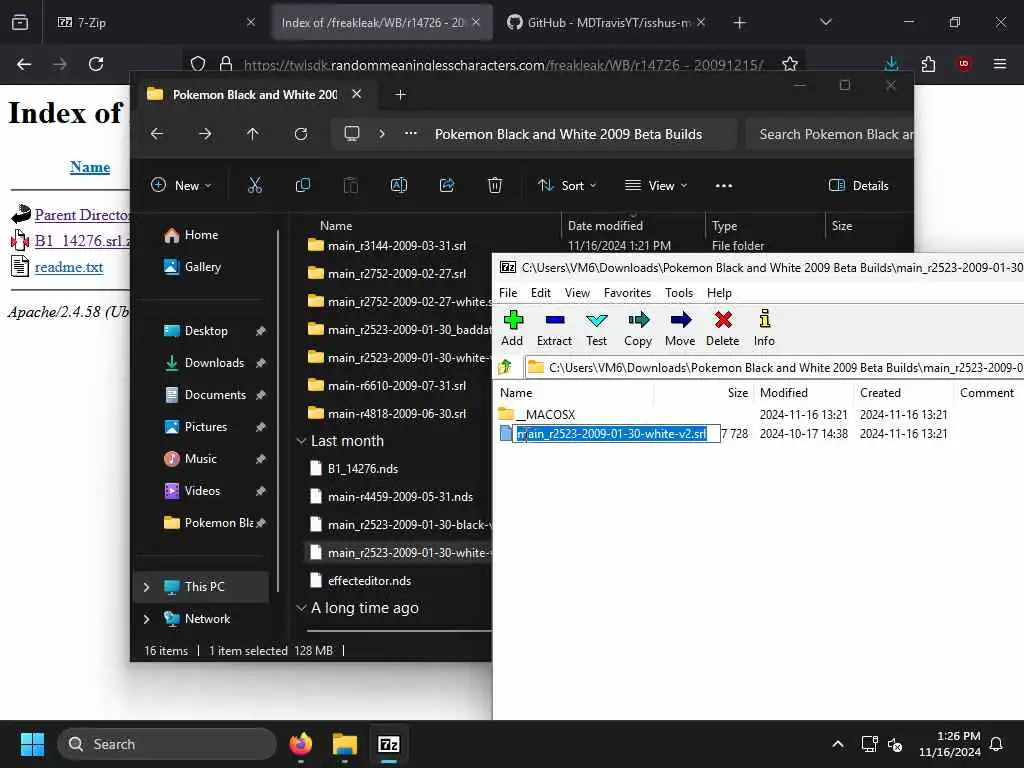Click the 7-Zip Copy button

point(638,328)
